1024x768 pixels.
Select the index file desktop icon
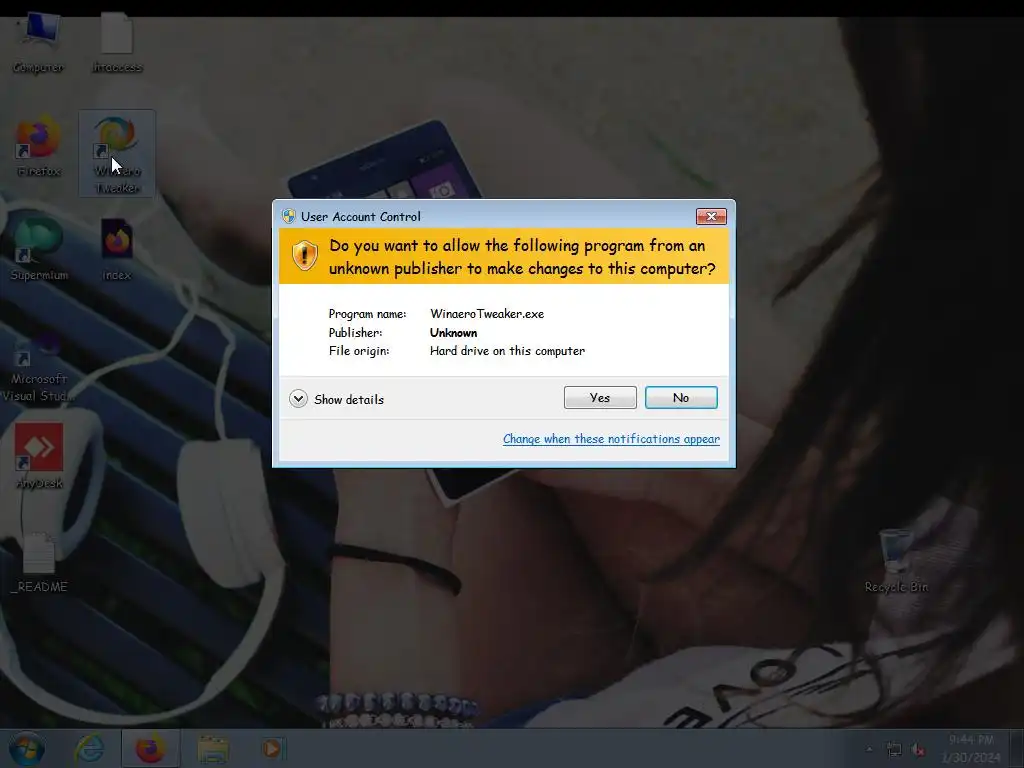[117, 249]
